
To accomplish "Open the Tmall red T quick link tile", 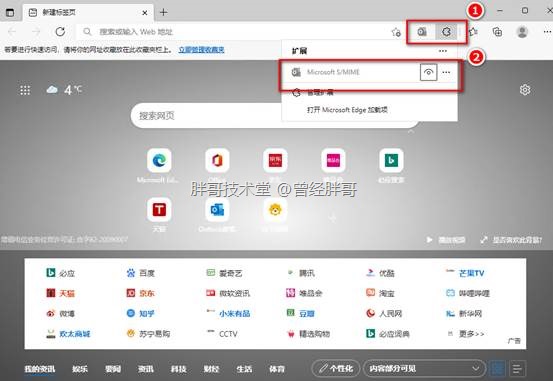I will click(x=159, y=210).
